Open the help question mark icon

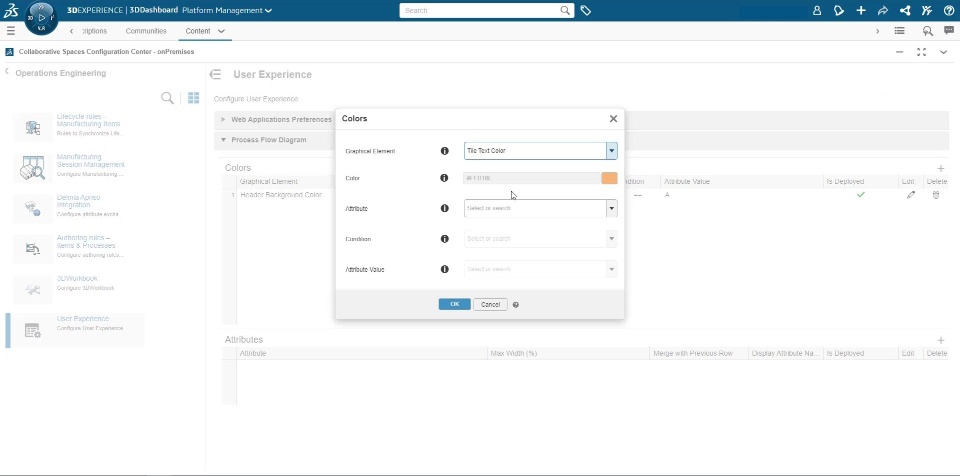pos(949,10)
